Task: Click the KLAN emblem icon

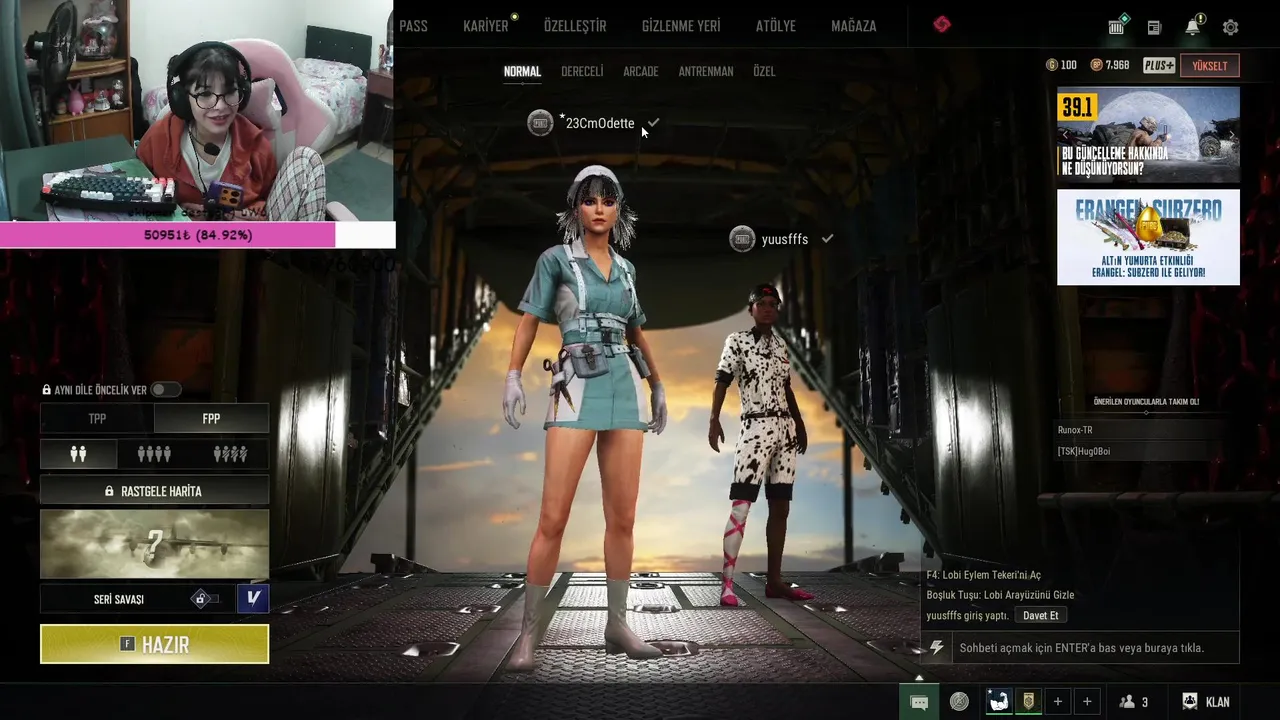Action: click(x=1190, y=701)
